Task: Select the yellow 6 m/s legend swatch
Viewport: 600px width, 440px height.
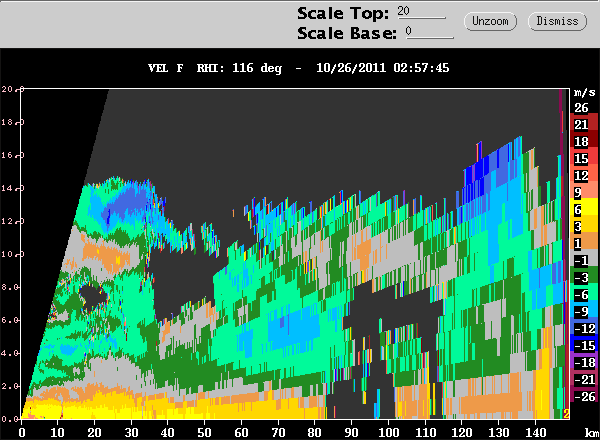Action: click(584, 209)
